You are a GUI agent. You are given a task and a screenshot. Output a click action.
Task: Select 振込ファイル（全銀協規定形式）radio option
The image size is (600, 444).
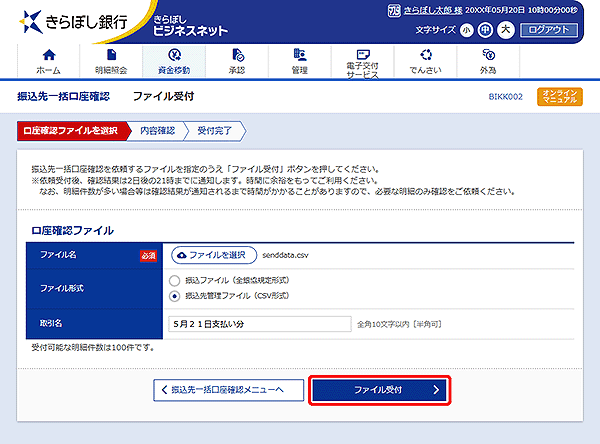click(x=174, y=281)
